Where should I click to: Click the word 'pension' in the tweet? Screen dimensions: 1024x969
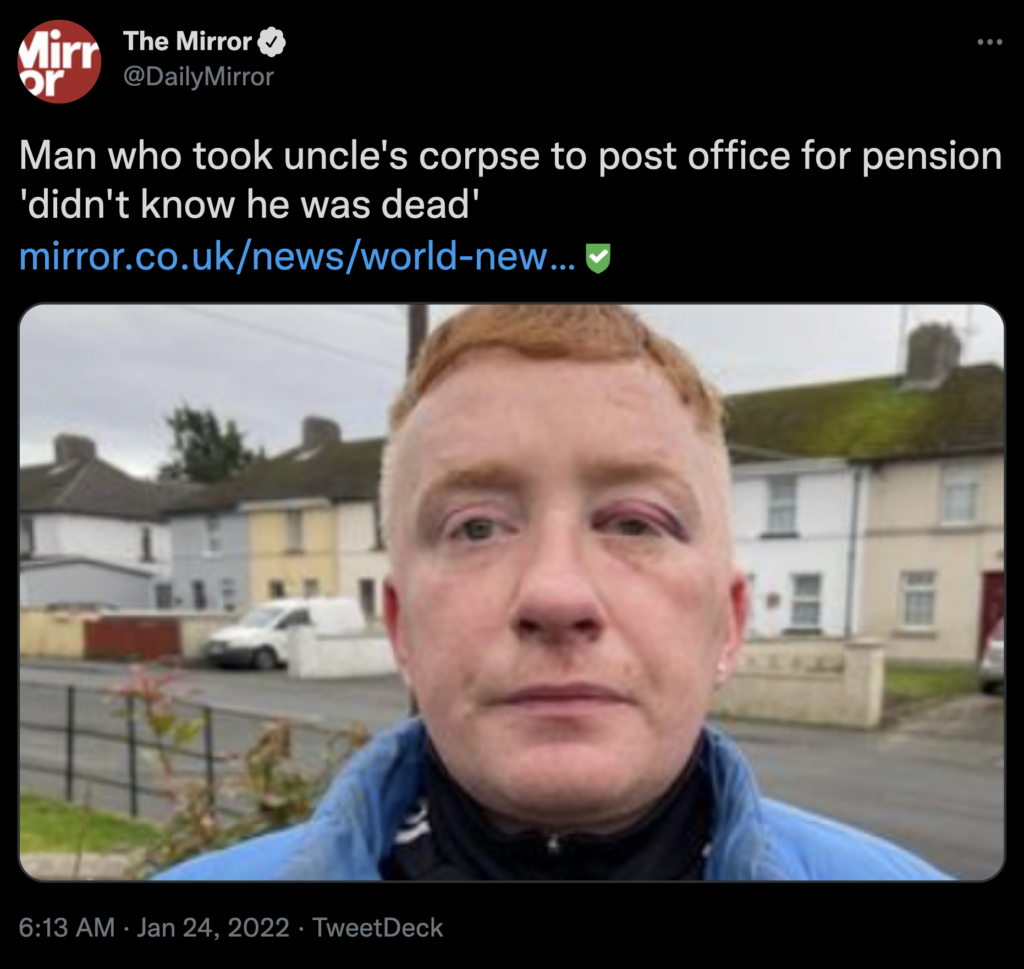(x=931, y=157)
